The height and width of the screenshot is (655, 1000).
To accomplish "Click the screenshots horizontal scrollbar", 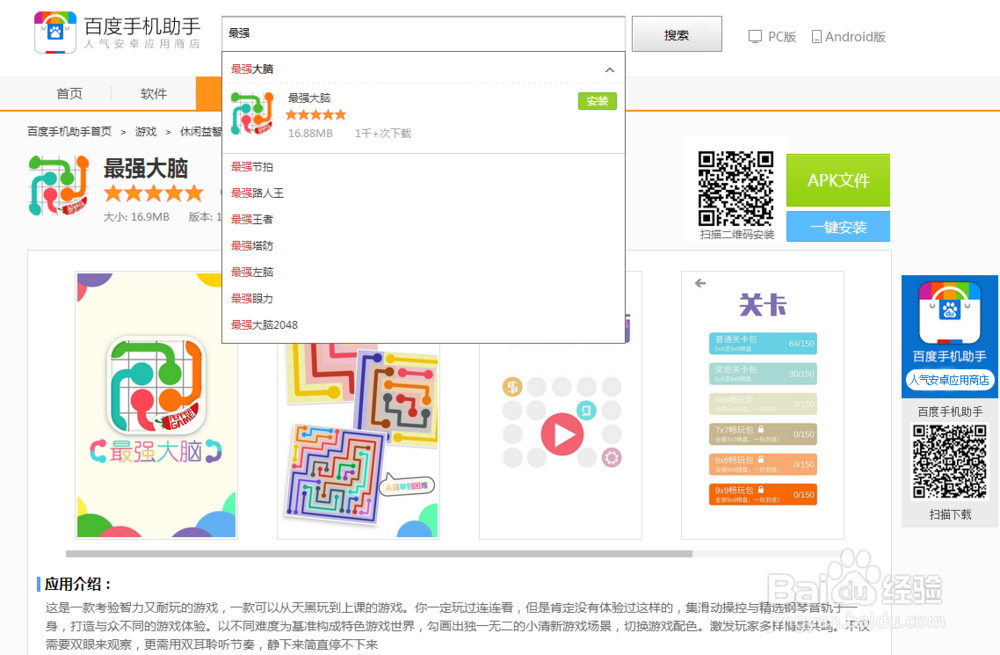I will point(379,554).
